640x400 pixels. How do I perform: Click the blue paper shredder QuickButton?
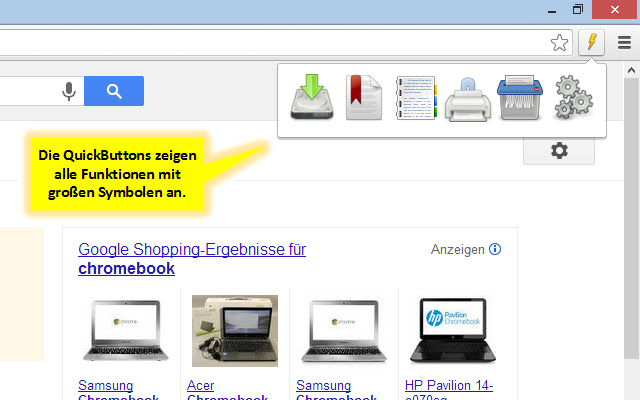(520, 97)
